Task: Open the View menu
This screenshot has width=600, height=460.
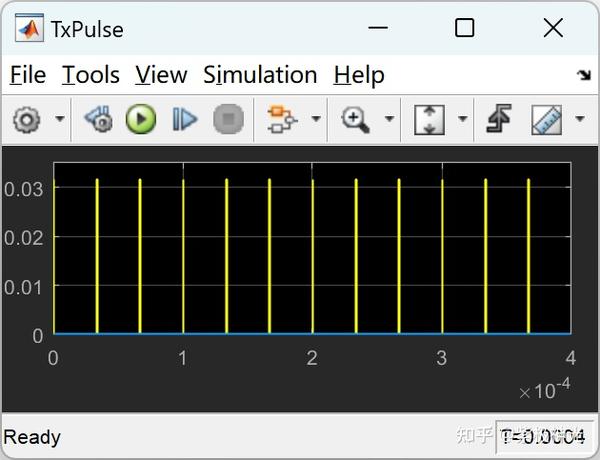Action: (161, 75)
